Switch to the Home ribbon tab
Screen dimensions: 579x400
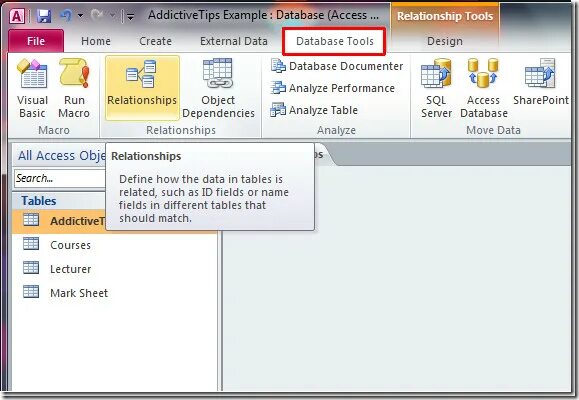(x=96, y=41)
